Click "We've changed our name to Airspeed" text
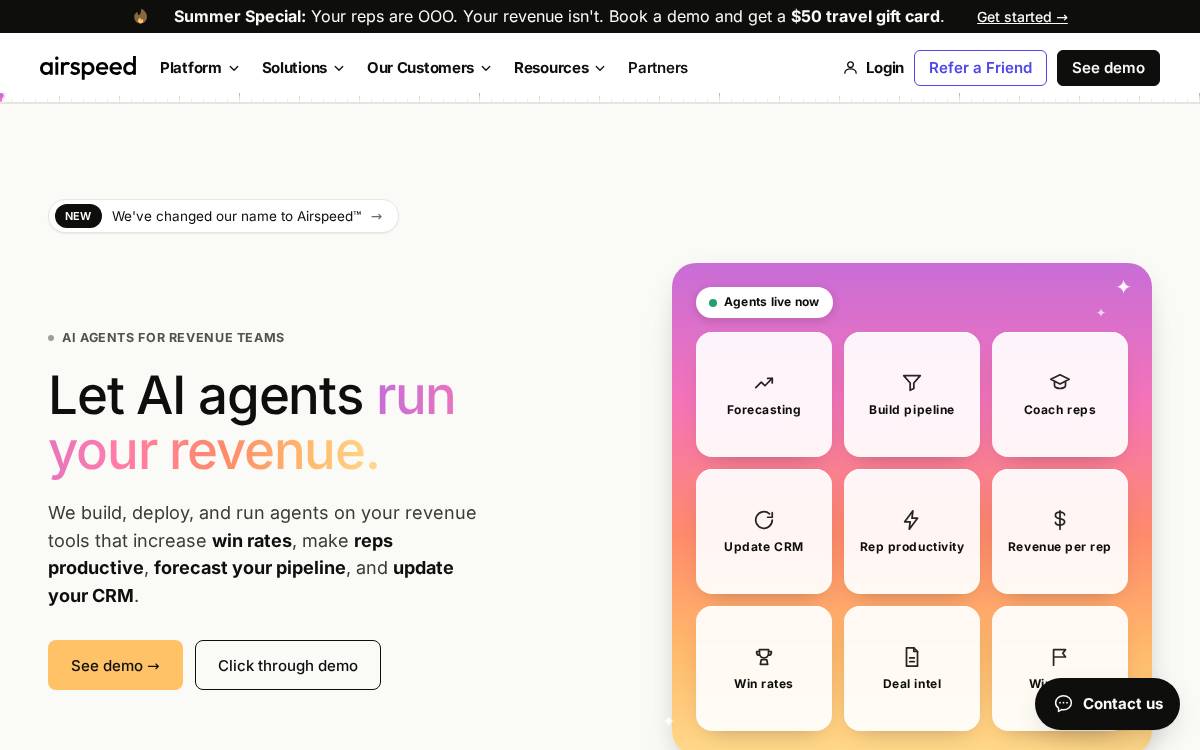 coord(236,216)
